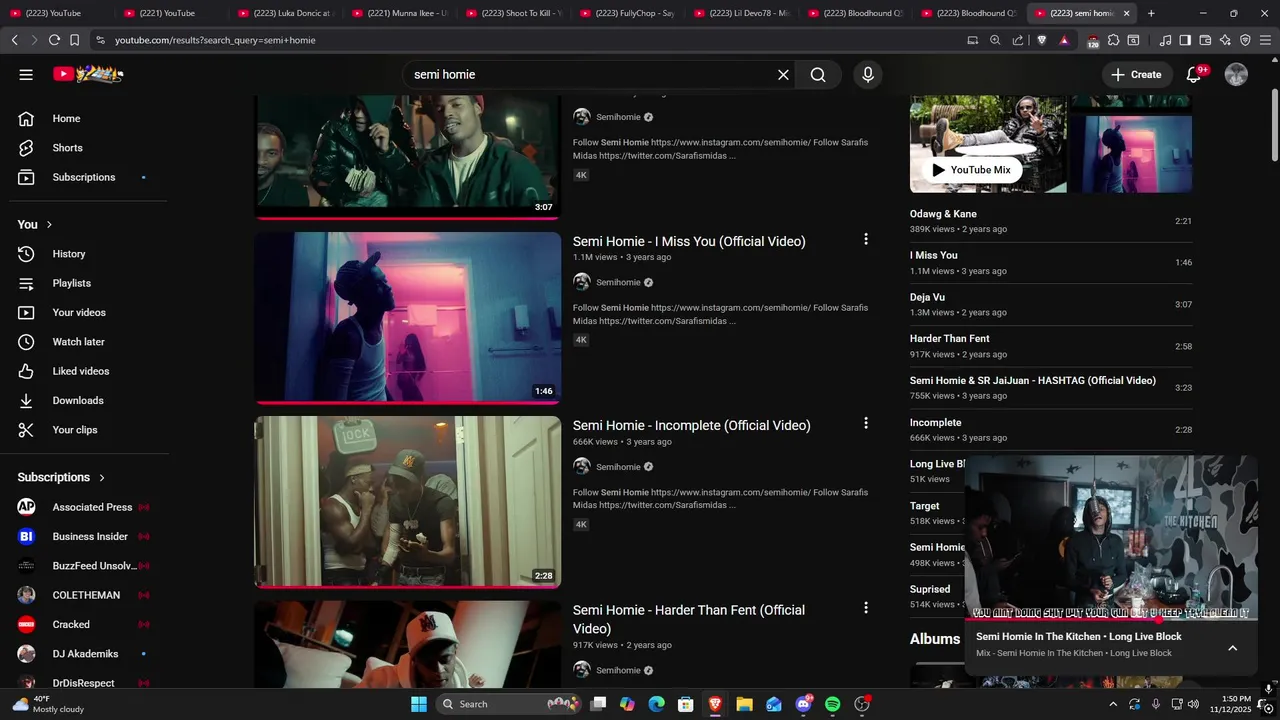Open Brave Rewards triangle icon
1280x720 pixels.
[x=1064, y=40]
